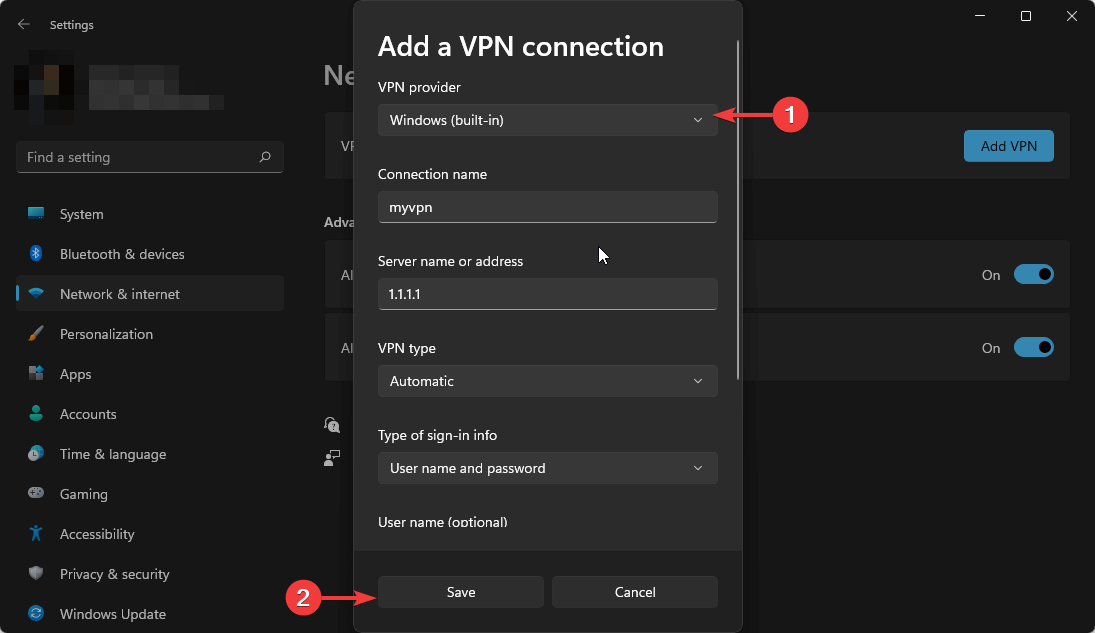Click the Server name or address field

click(x=548, y=294)
